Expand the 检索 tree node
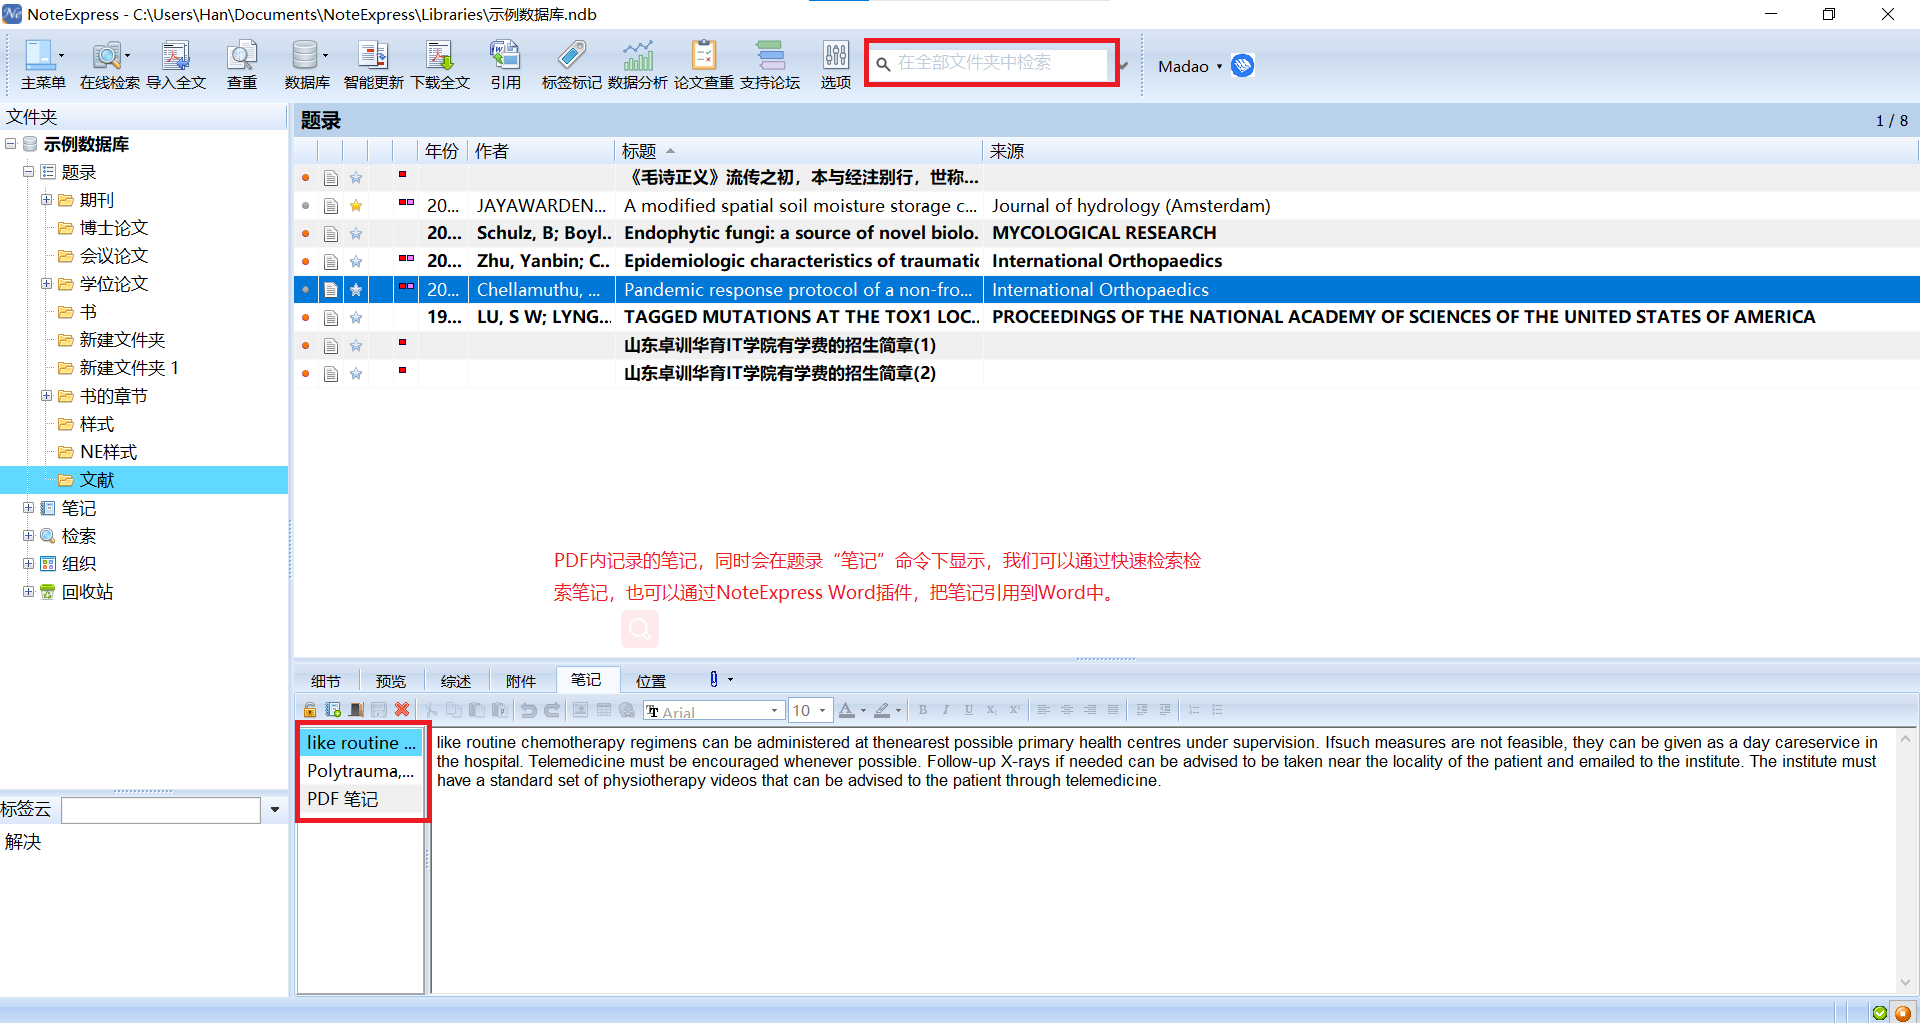This screenshot has width=1920, height=1023. pyautogui.click(x=29, y=536)
